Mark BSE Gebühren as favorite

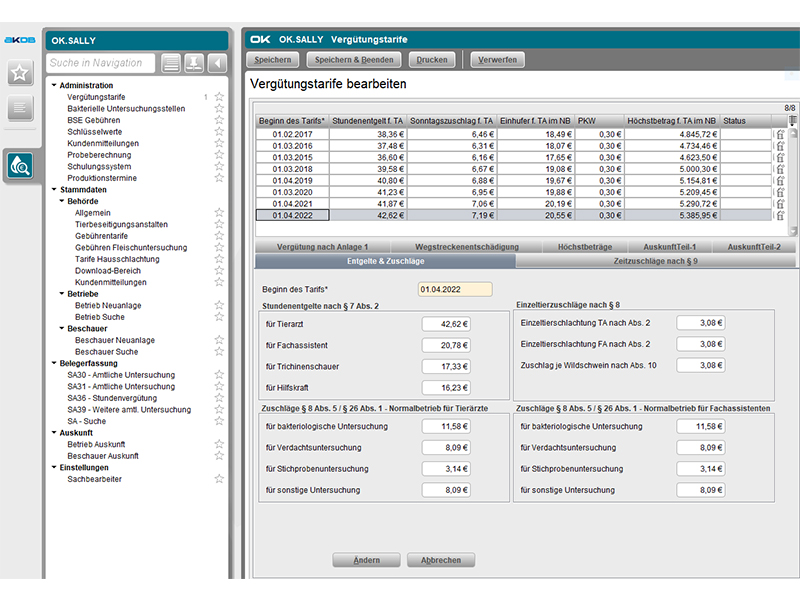[x=219, y=120]
